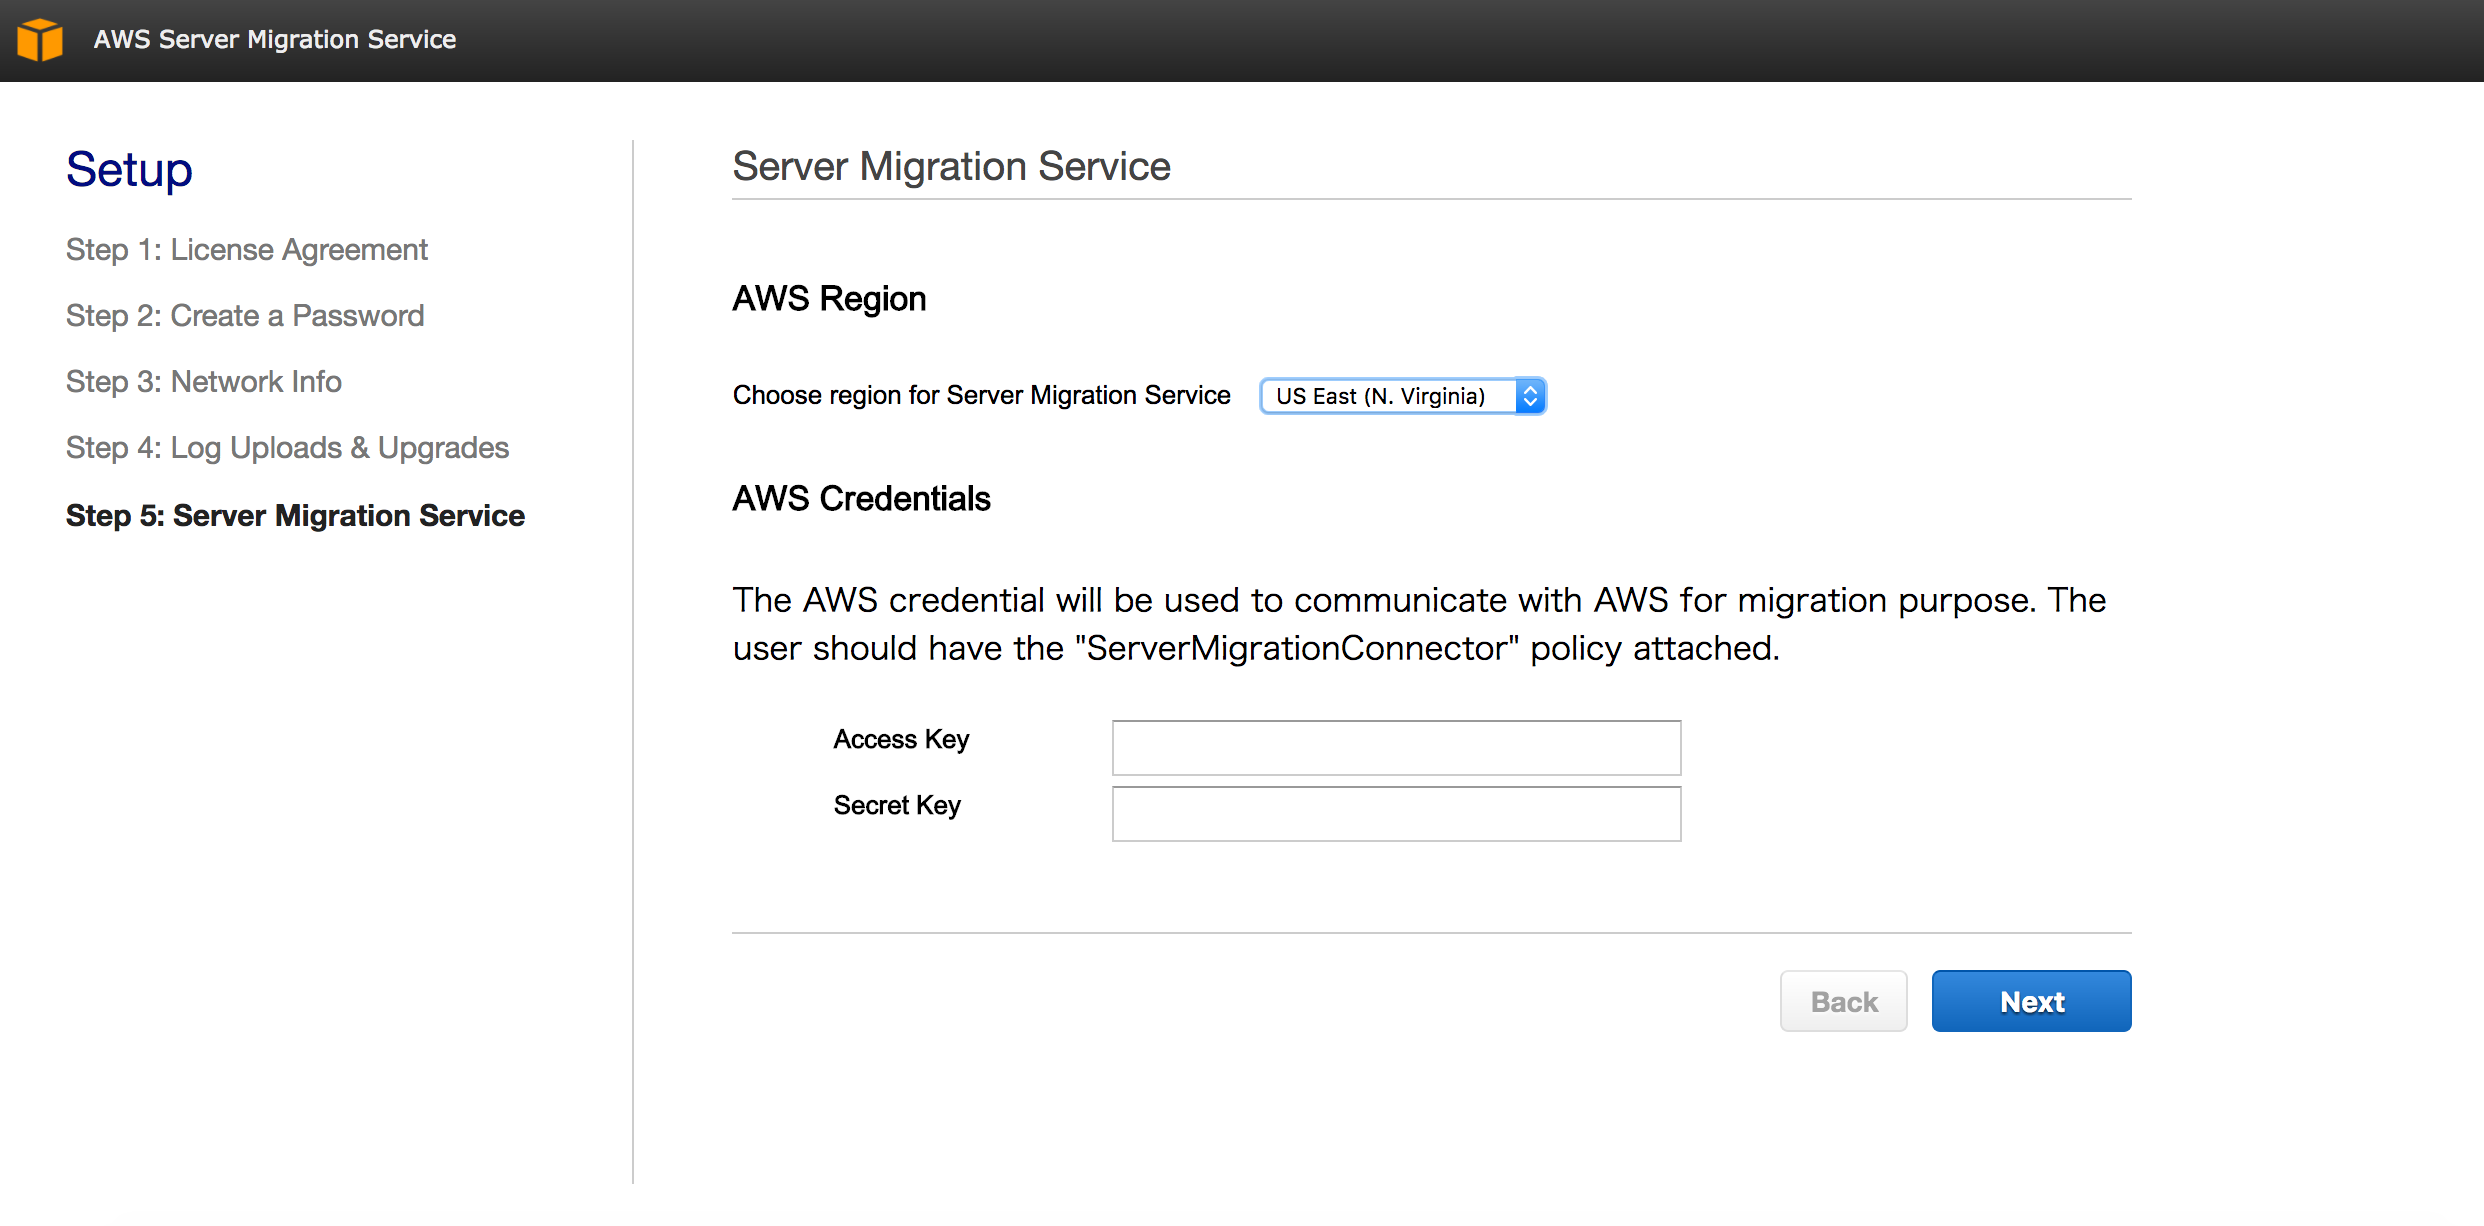Select Step 4: Log Uploads & Upgrades
This screenshot has height=1226, width=2484.
(x=287, y=448)
